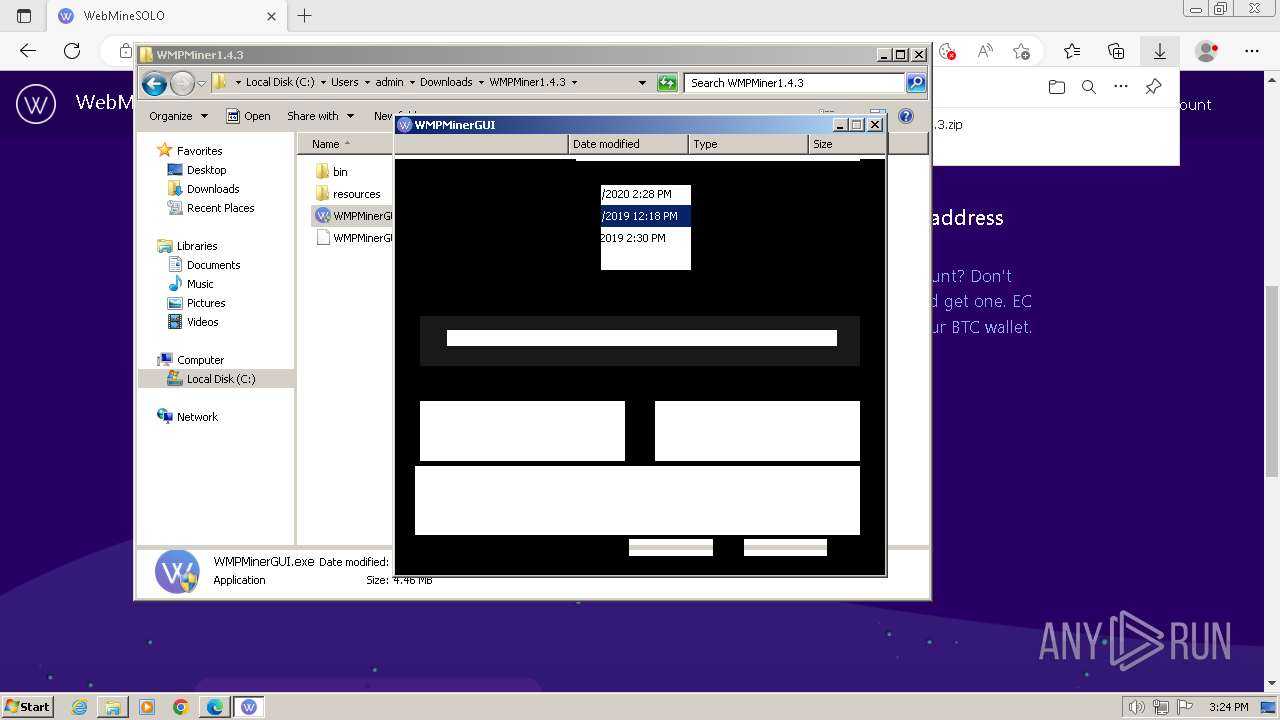Open Windows Media Player from taskbar
This screenshot has width=1280, height=720.
point(147,707)
